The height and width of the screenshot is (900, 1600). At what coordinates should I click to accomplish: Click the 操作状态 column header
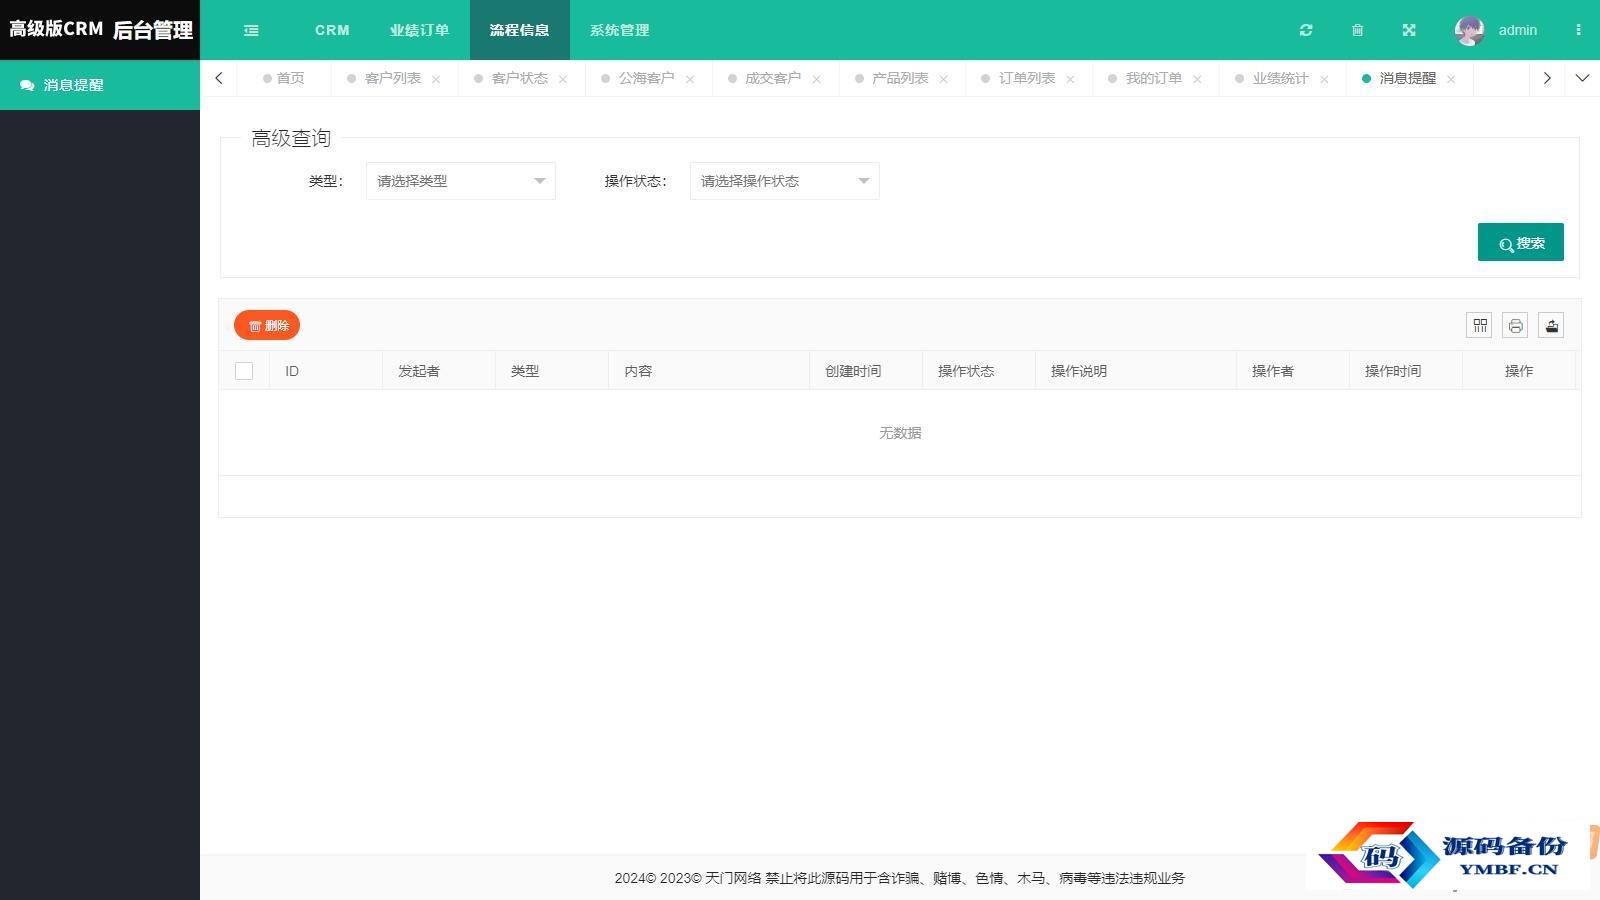[979, 371]
